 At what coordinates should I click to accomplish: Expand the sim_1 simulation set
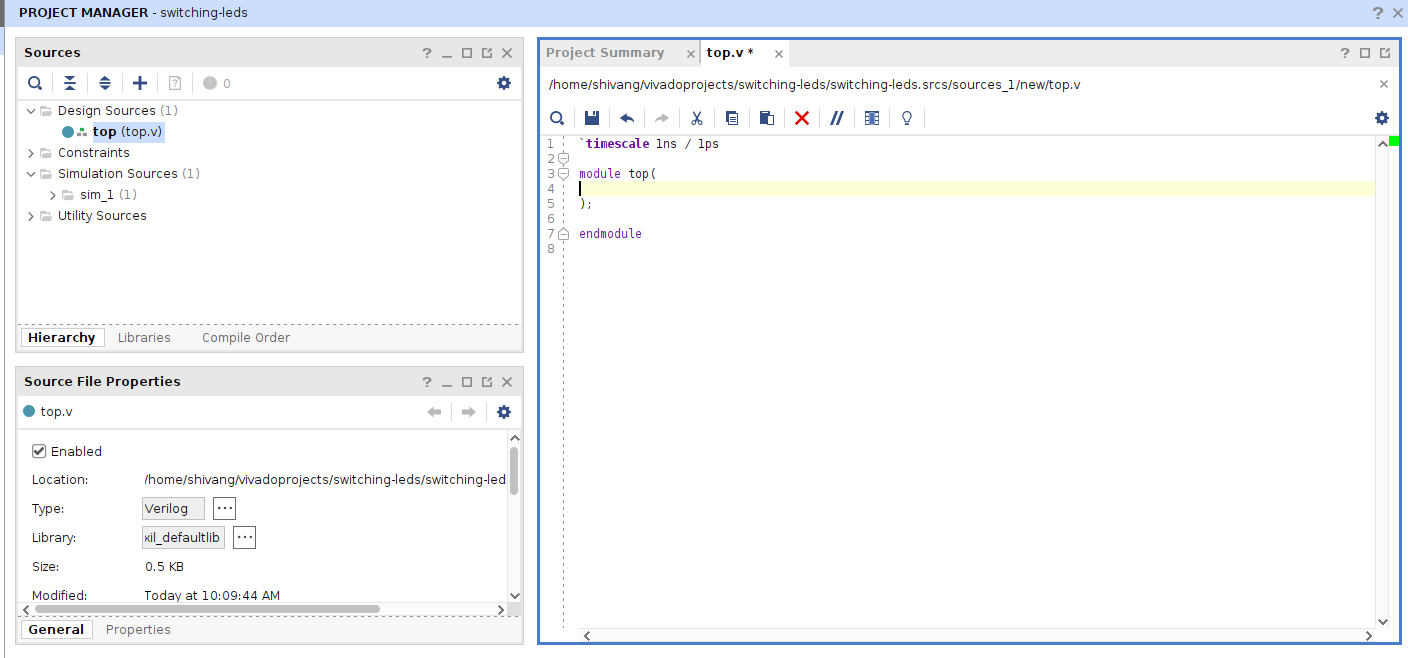tap(53, 195)
